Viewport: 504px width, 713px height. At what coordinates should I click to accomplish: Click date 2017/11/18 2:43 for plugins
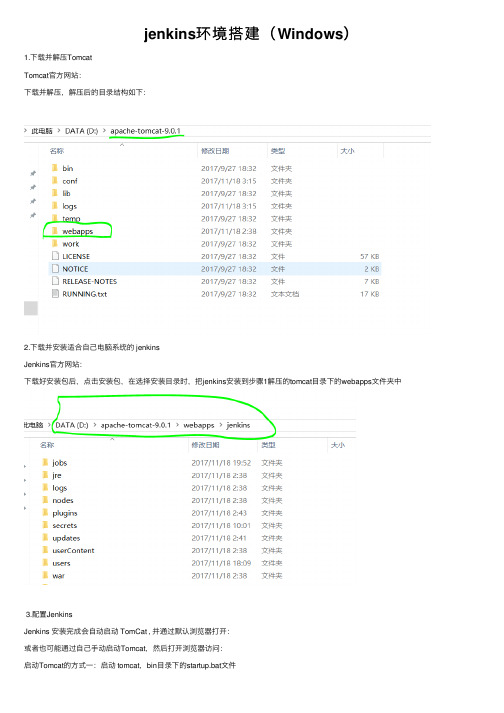pos(219,513)
